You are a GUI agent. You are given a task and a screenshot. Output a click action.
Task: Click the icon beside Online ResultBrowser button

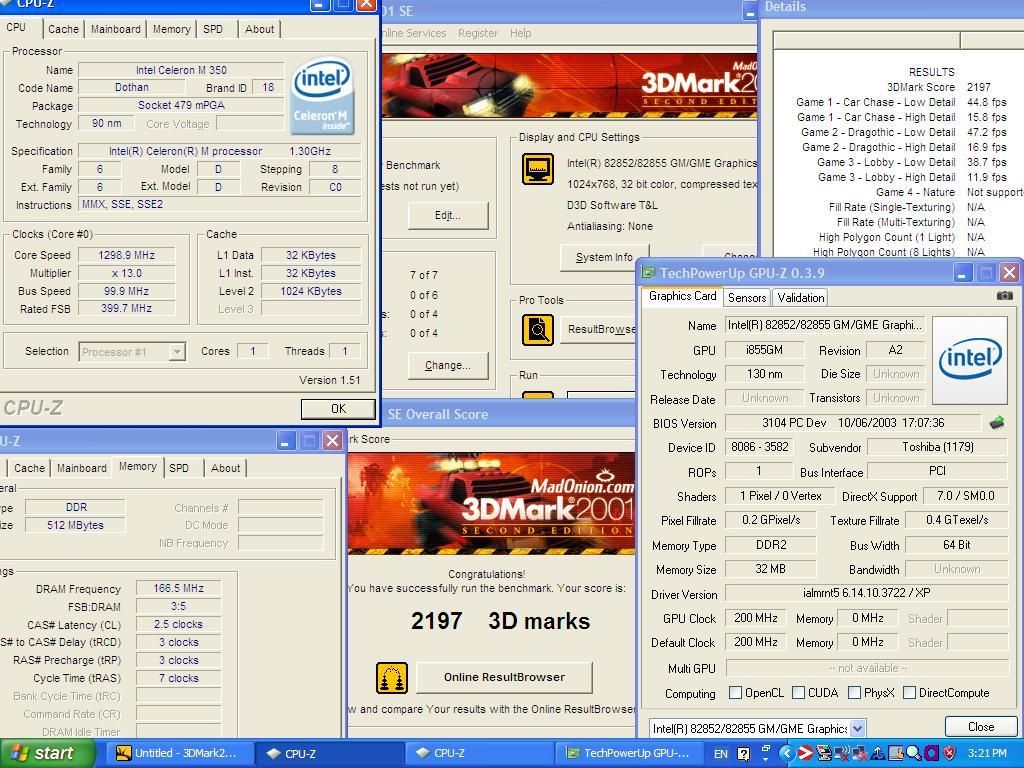(x=392, y=677)
